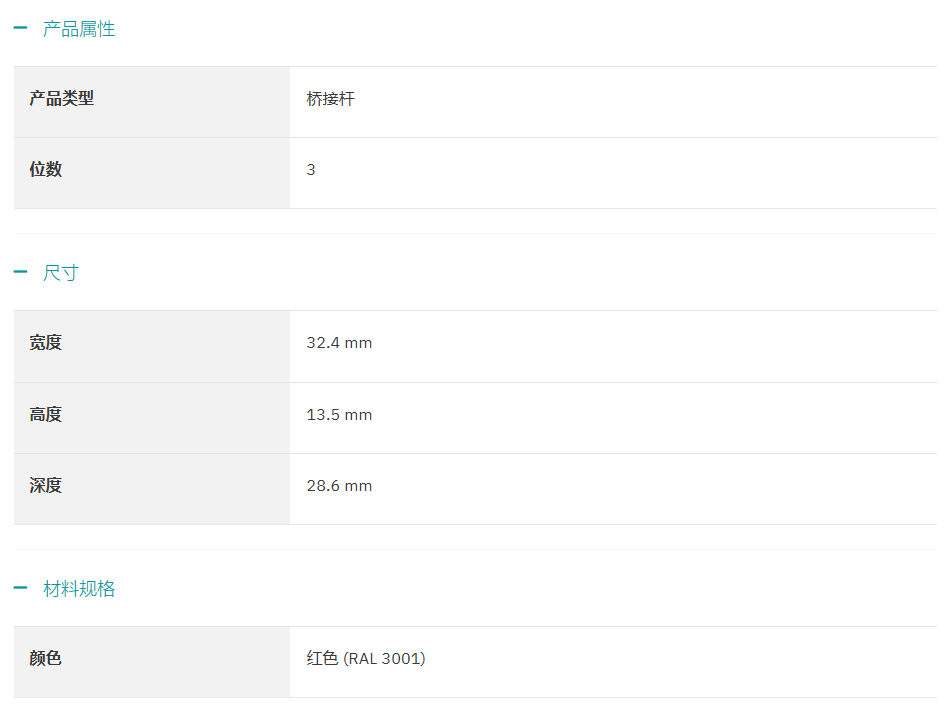Viewport: 950px width, 717px height.
Task: Collapse the 尺寸 section minus icon
Action: pos(20,272)
